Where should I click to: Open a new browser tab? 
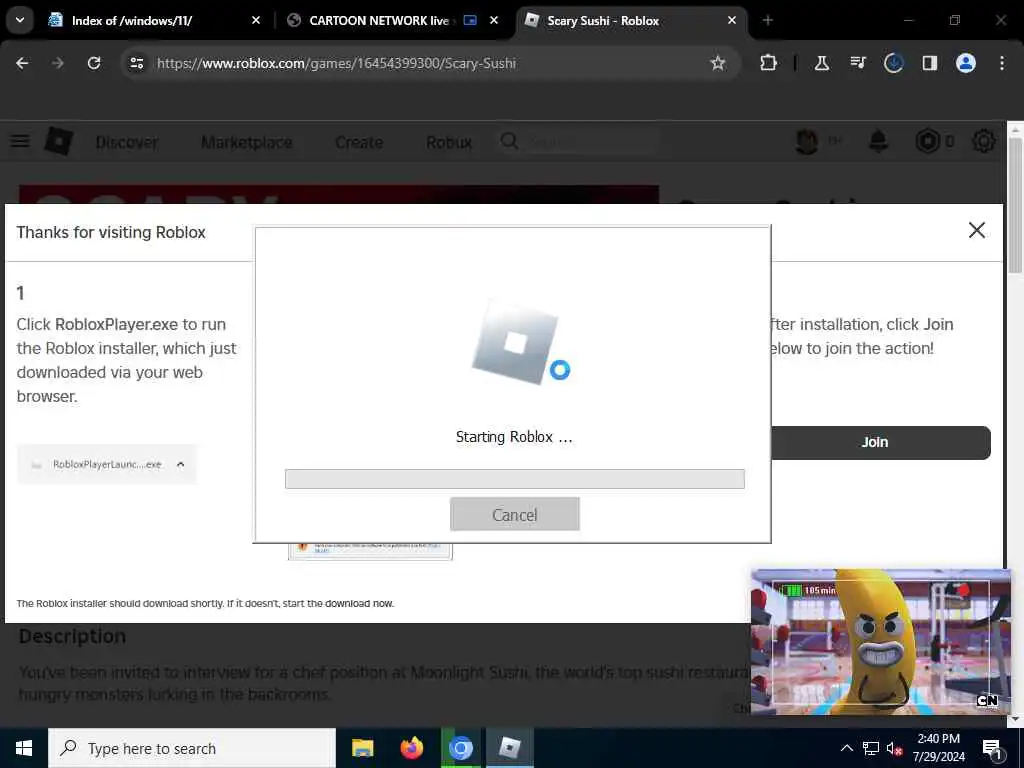(768, 20)
